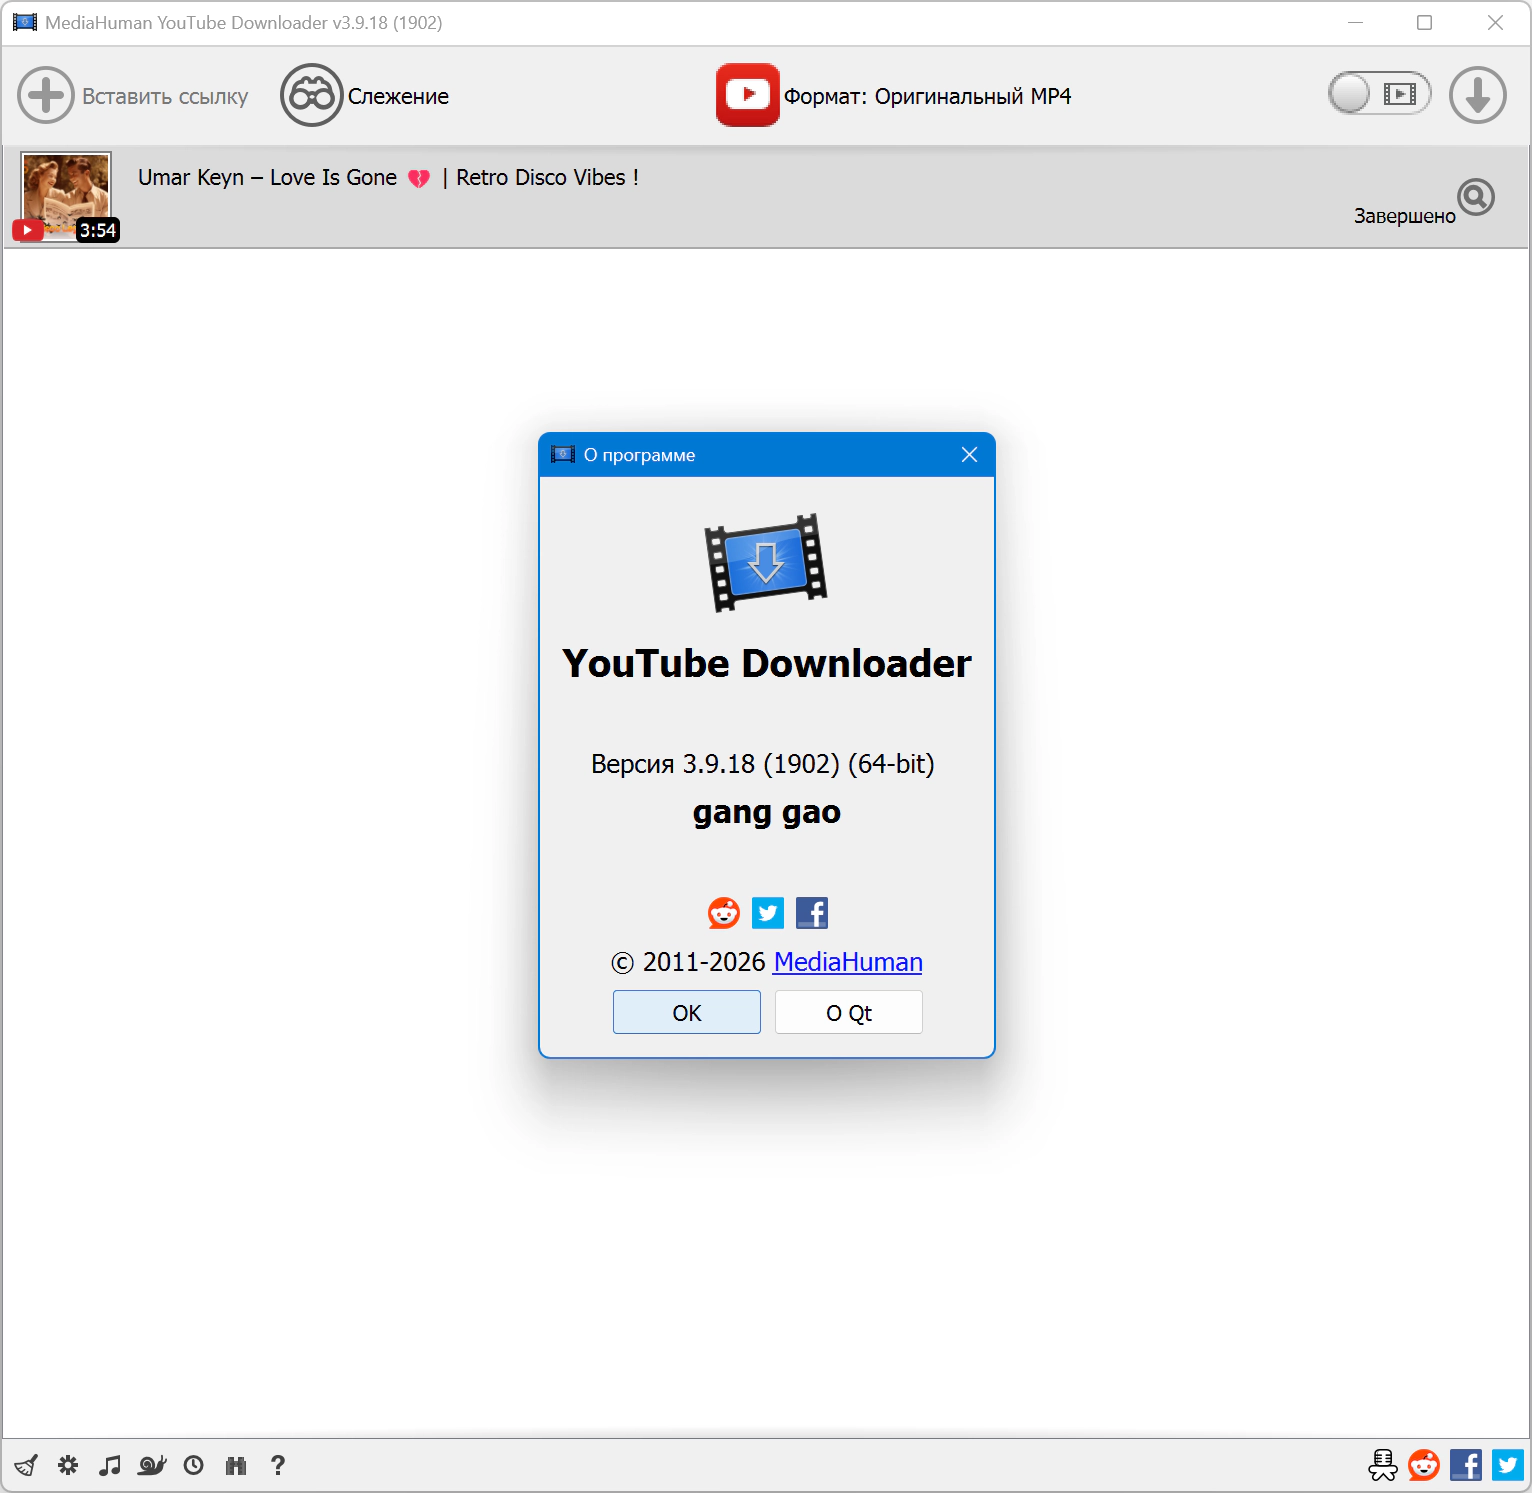Click the binoculars icon in the bottom bar
Image resolution: width=1532 pixels, height=1493 pixels.
[236, 1465]
